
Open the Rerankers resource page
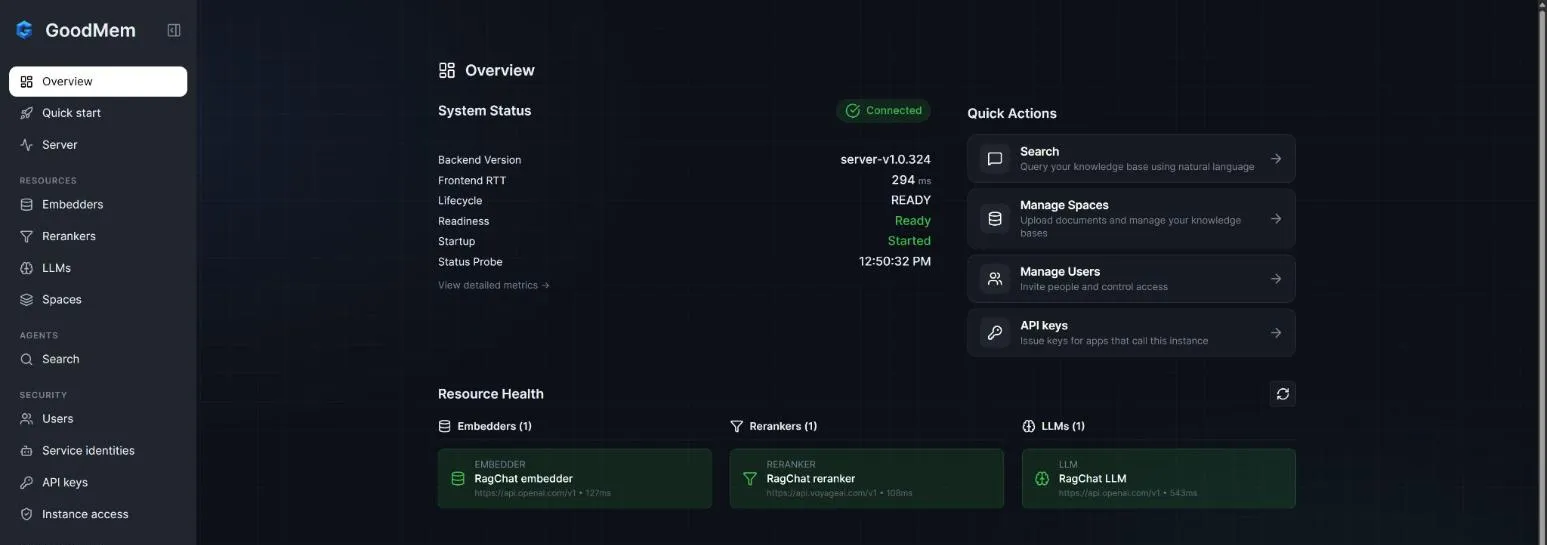tap(98, 236)
